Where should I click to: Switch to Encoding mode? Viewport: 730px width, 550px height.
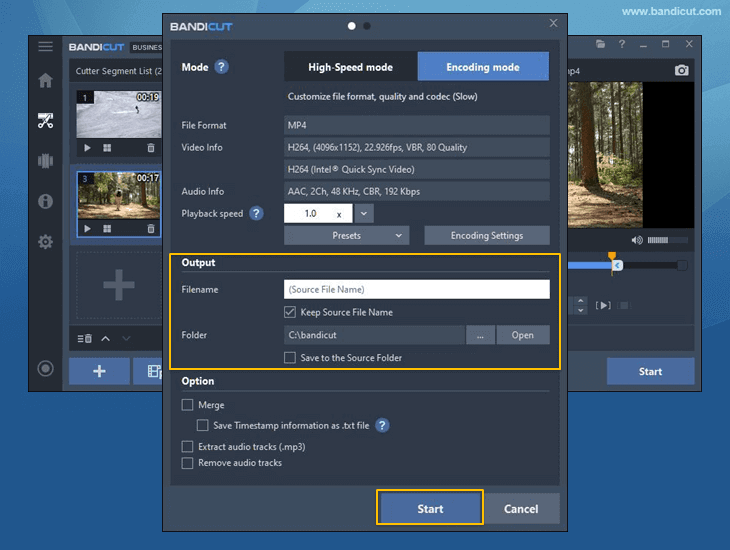(x=483, y=67)
